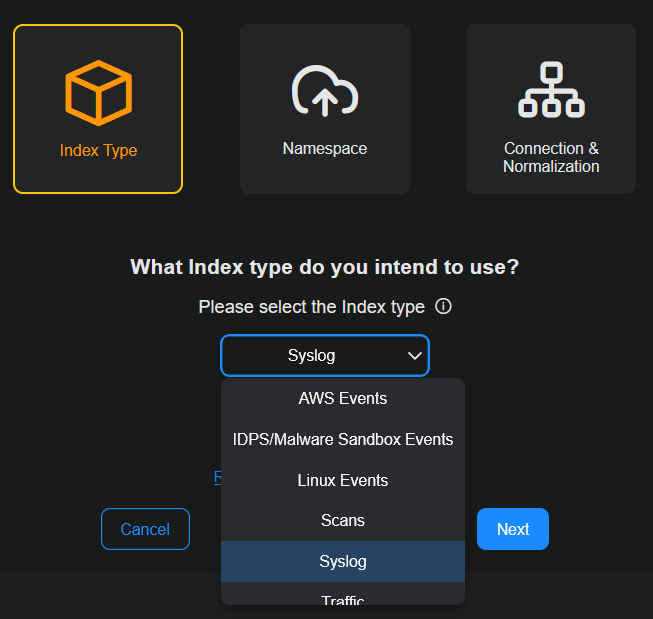Screen dimensions: 653x619
Task: Choose AWS Events from the list
Action: pyautogui.click(x=342, y=399)
